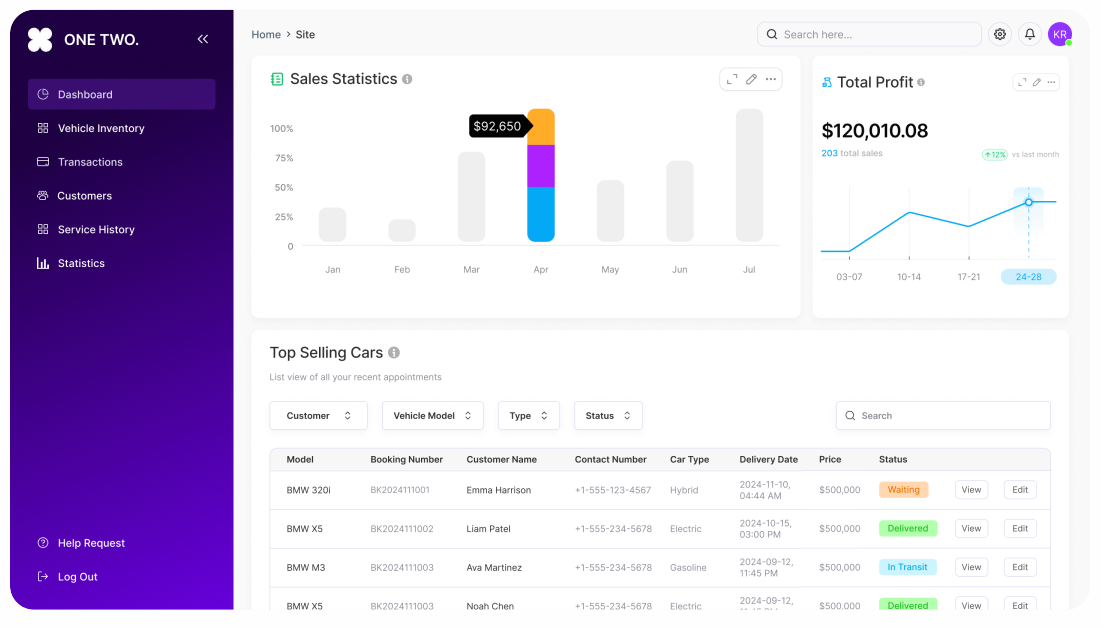1102x627 pixels.
Task: Open Sales Statistics more options menu
Action: coord(770,79)
